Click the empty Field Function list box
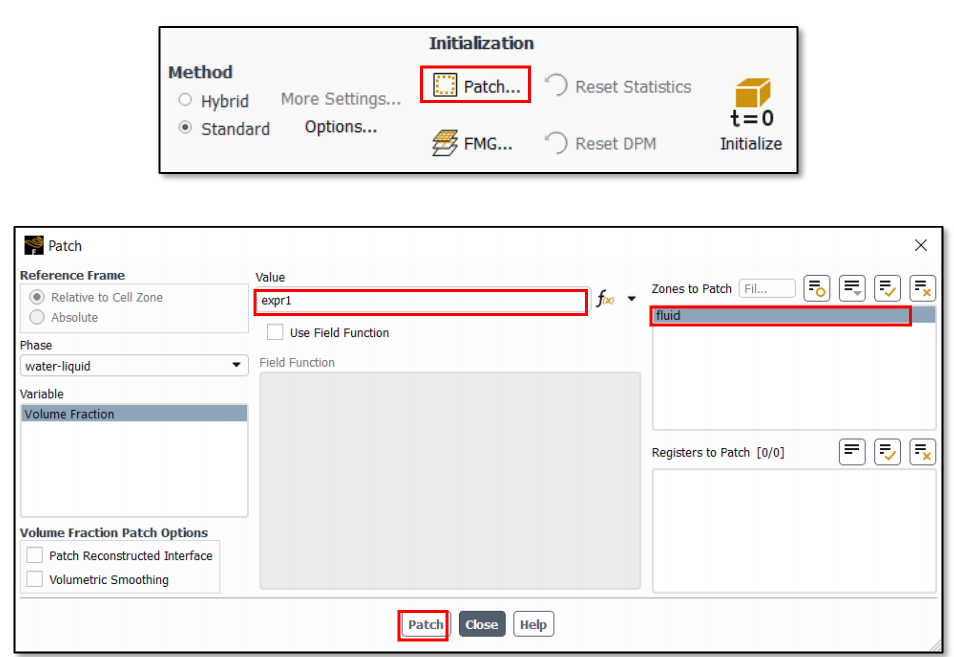Screen dimensions: 954x657 [450, 481]
